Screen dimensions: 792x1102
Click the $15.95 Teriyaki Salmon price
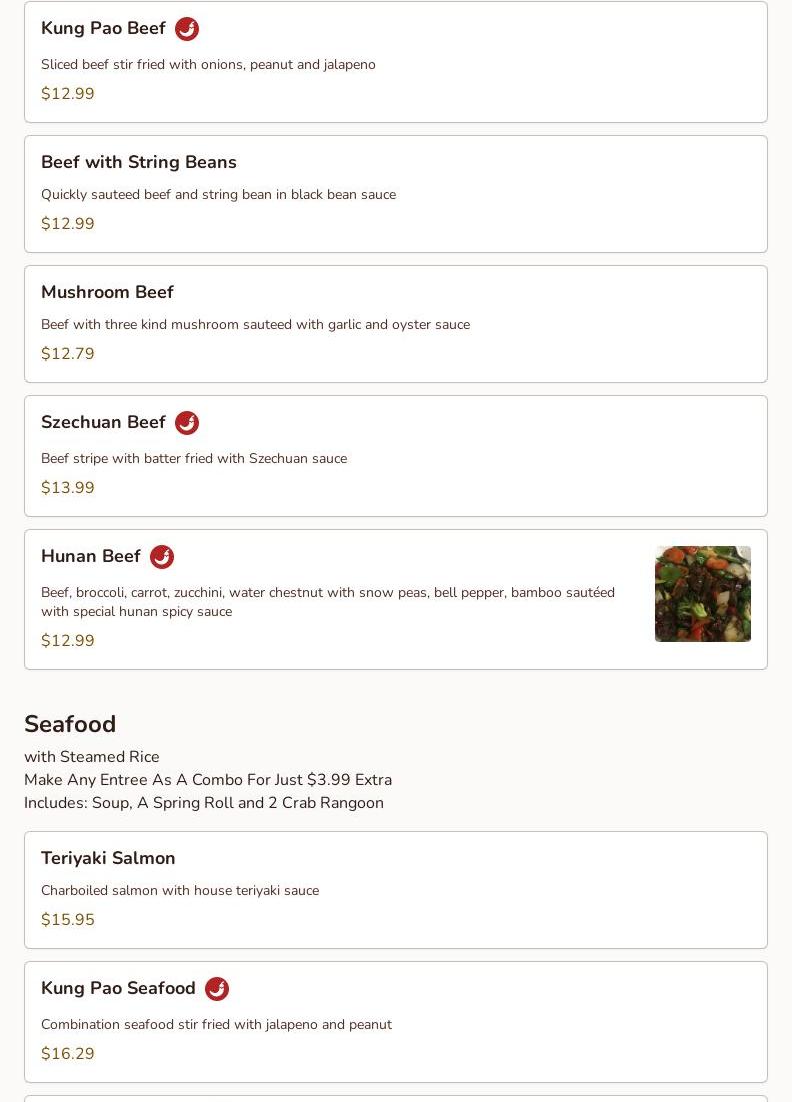(x=67, y=919)
